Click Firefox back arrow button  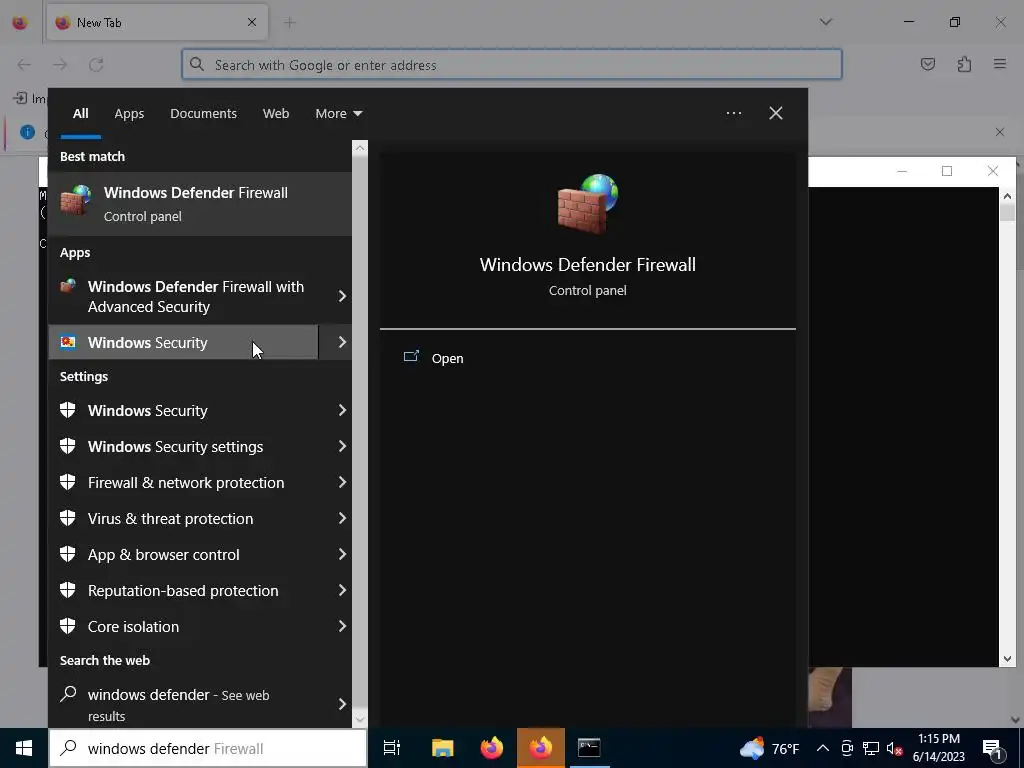click(24, 64)
